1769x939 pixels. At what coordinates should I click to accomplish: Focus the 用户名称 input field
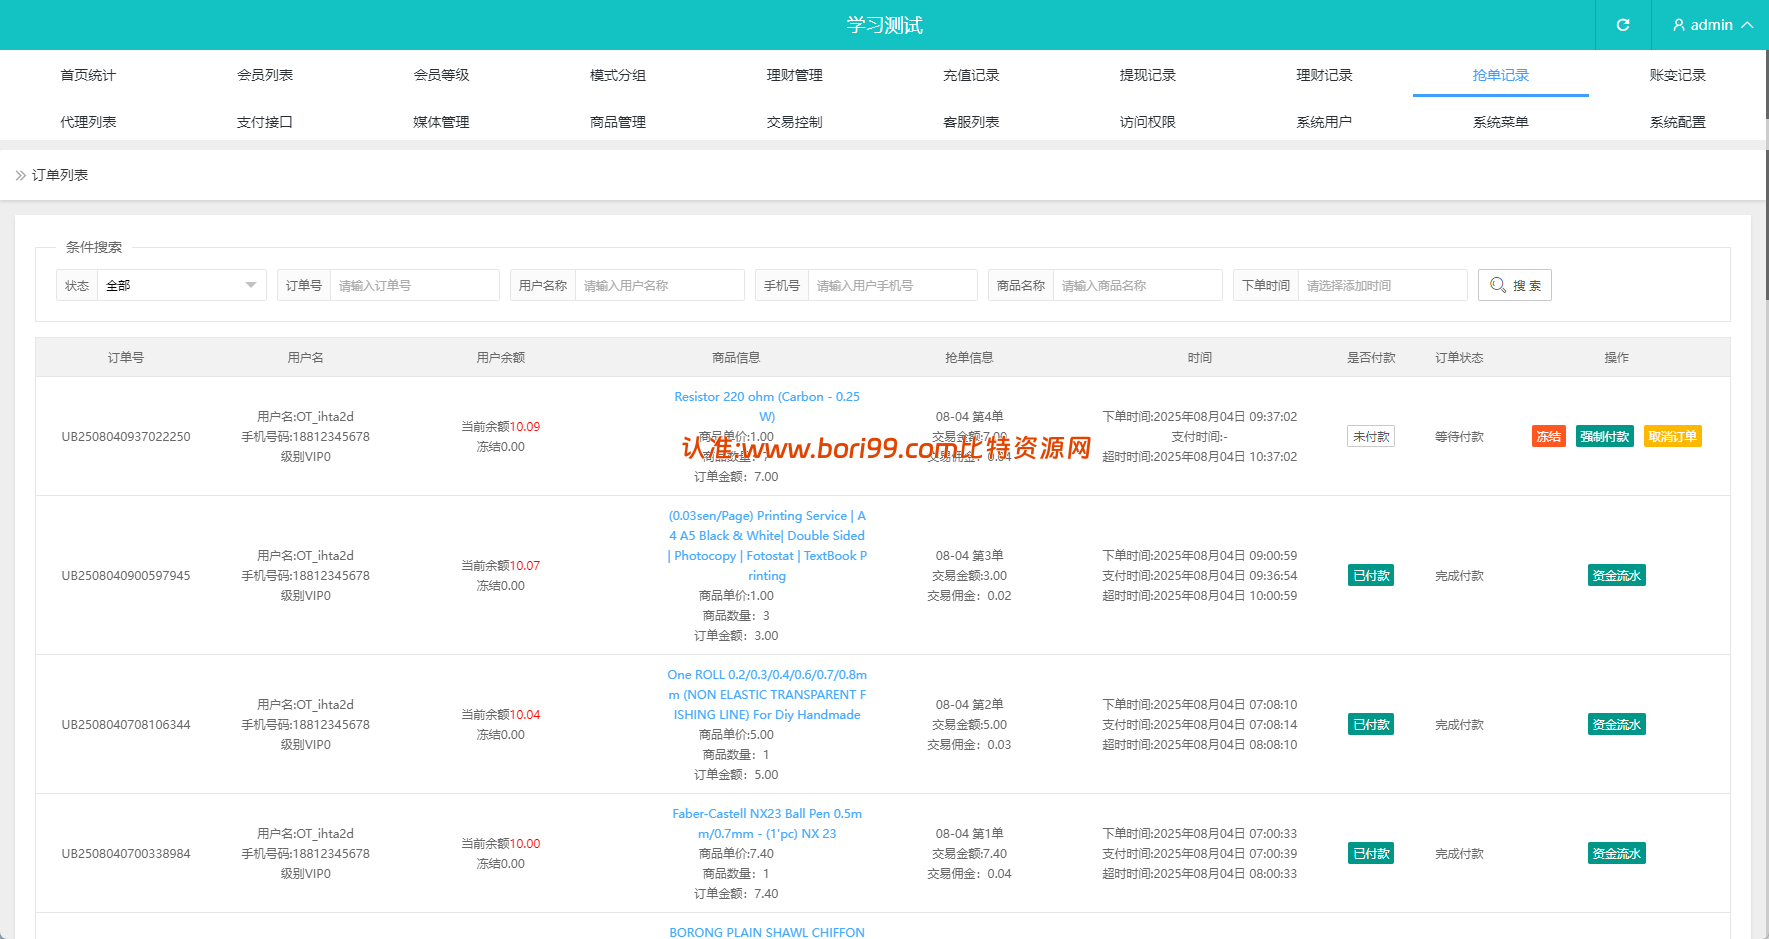(x=660, y=285)
